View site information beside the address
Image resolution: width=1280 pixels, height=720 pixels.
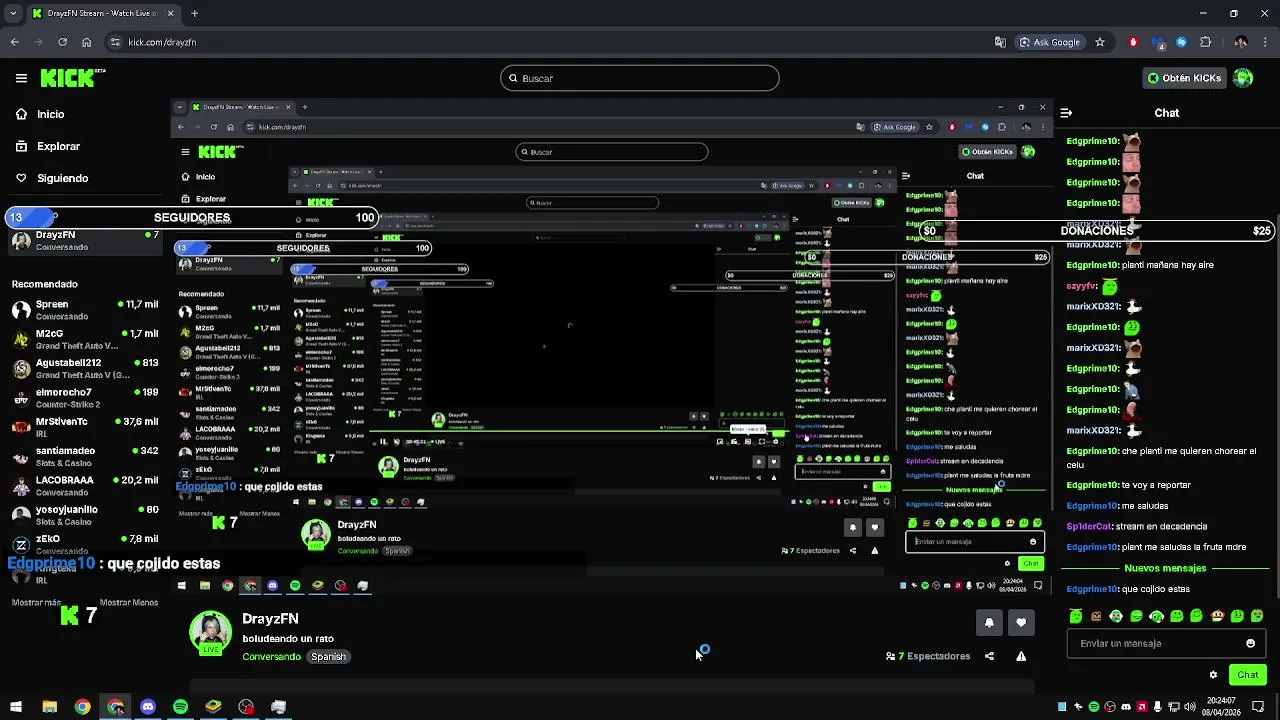click(x=116, y=42)
